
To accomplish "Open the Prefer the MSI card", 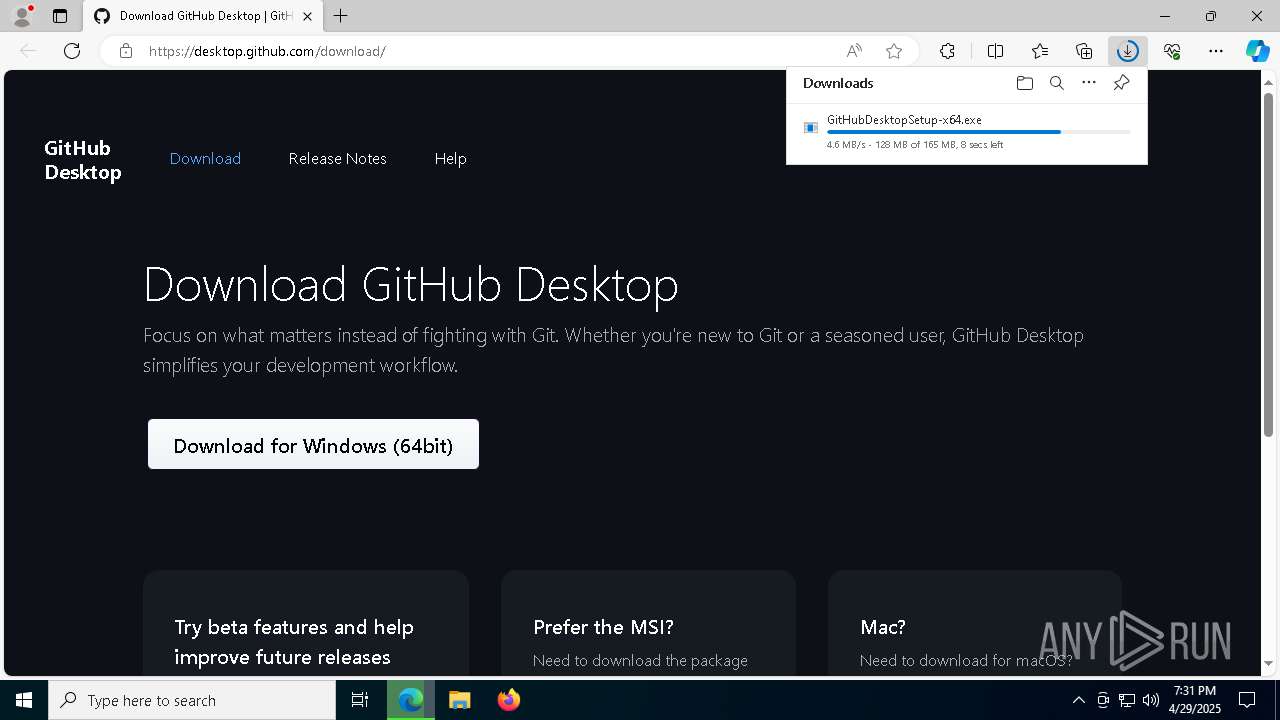I will [648, 623].
